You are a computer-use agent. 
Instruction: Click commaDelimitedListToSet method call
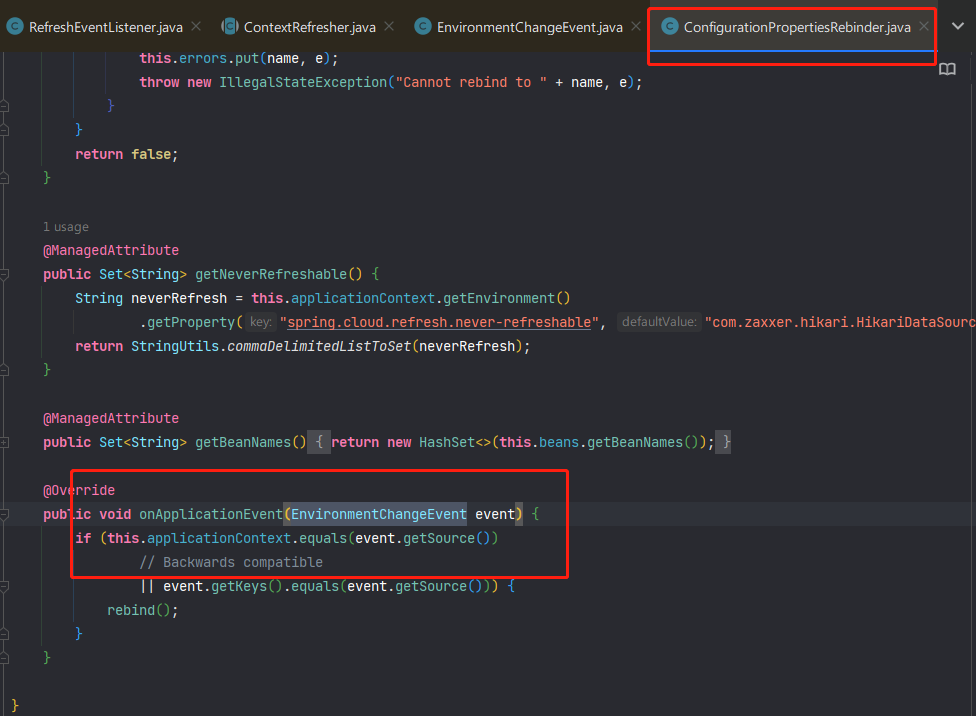coord(319,347)
